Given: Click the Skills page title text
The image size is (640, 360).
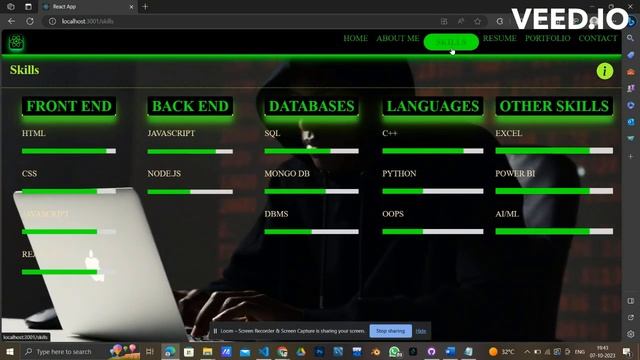Looking at the screenshot, I should (24, 70).
